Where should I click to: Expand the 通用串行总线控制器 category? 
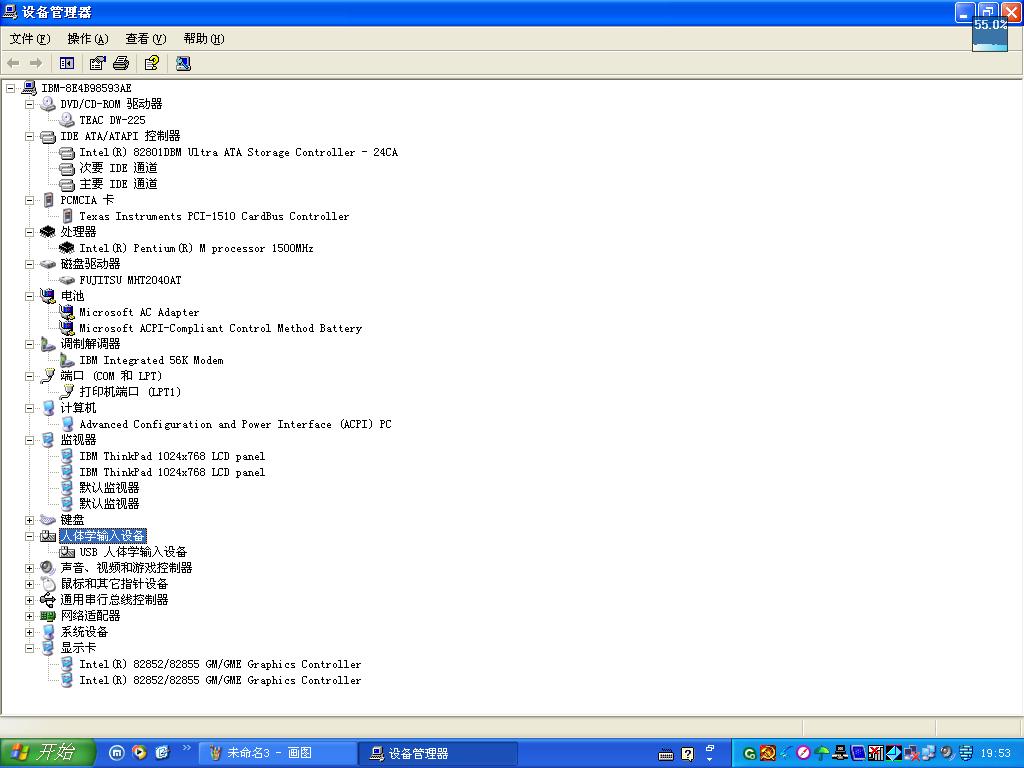[x=29, y=600]
